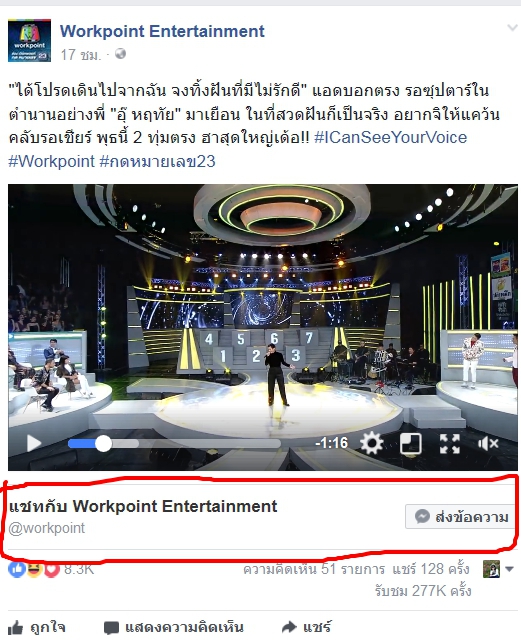Viewport: 521px width, 641px height.
Task: Click Workpoint Entertainment profile picture
Action: point(29,40)
